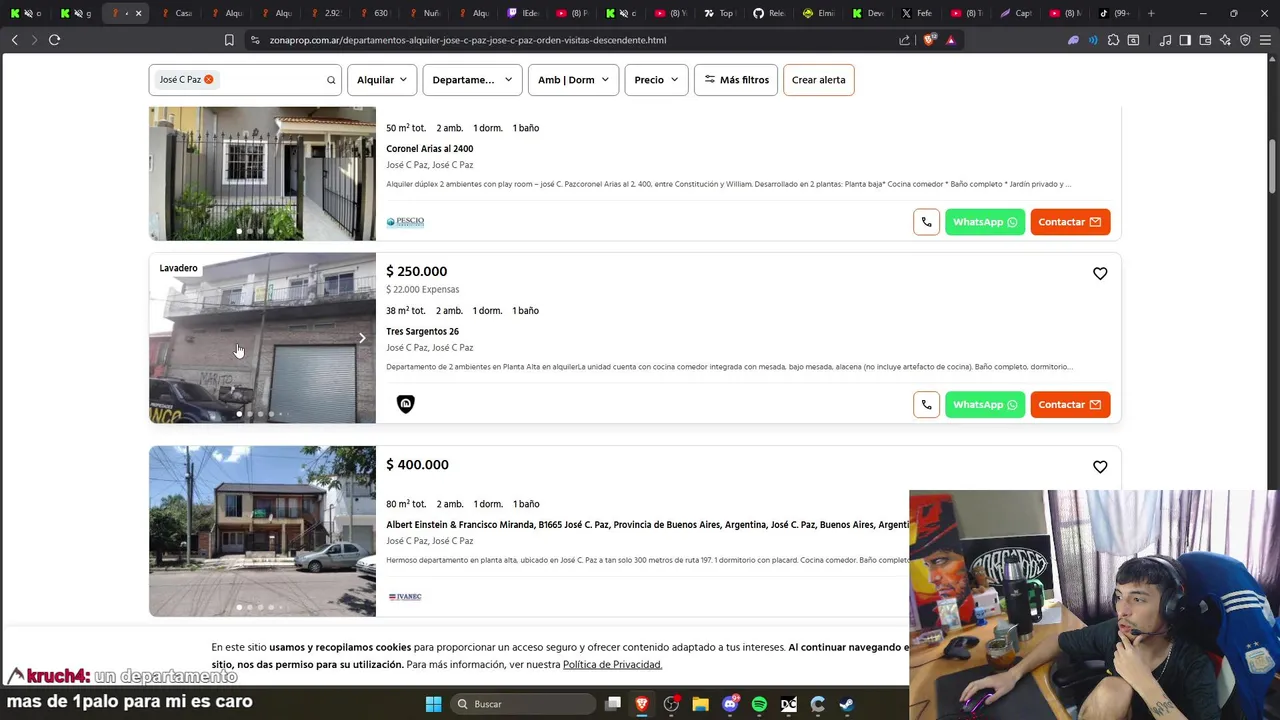This screenshot has width=1280, height=720.
Task: Open Brave Rewards triangle icon
Action: [951, 40]
